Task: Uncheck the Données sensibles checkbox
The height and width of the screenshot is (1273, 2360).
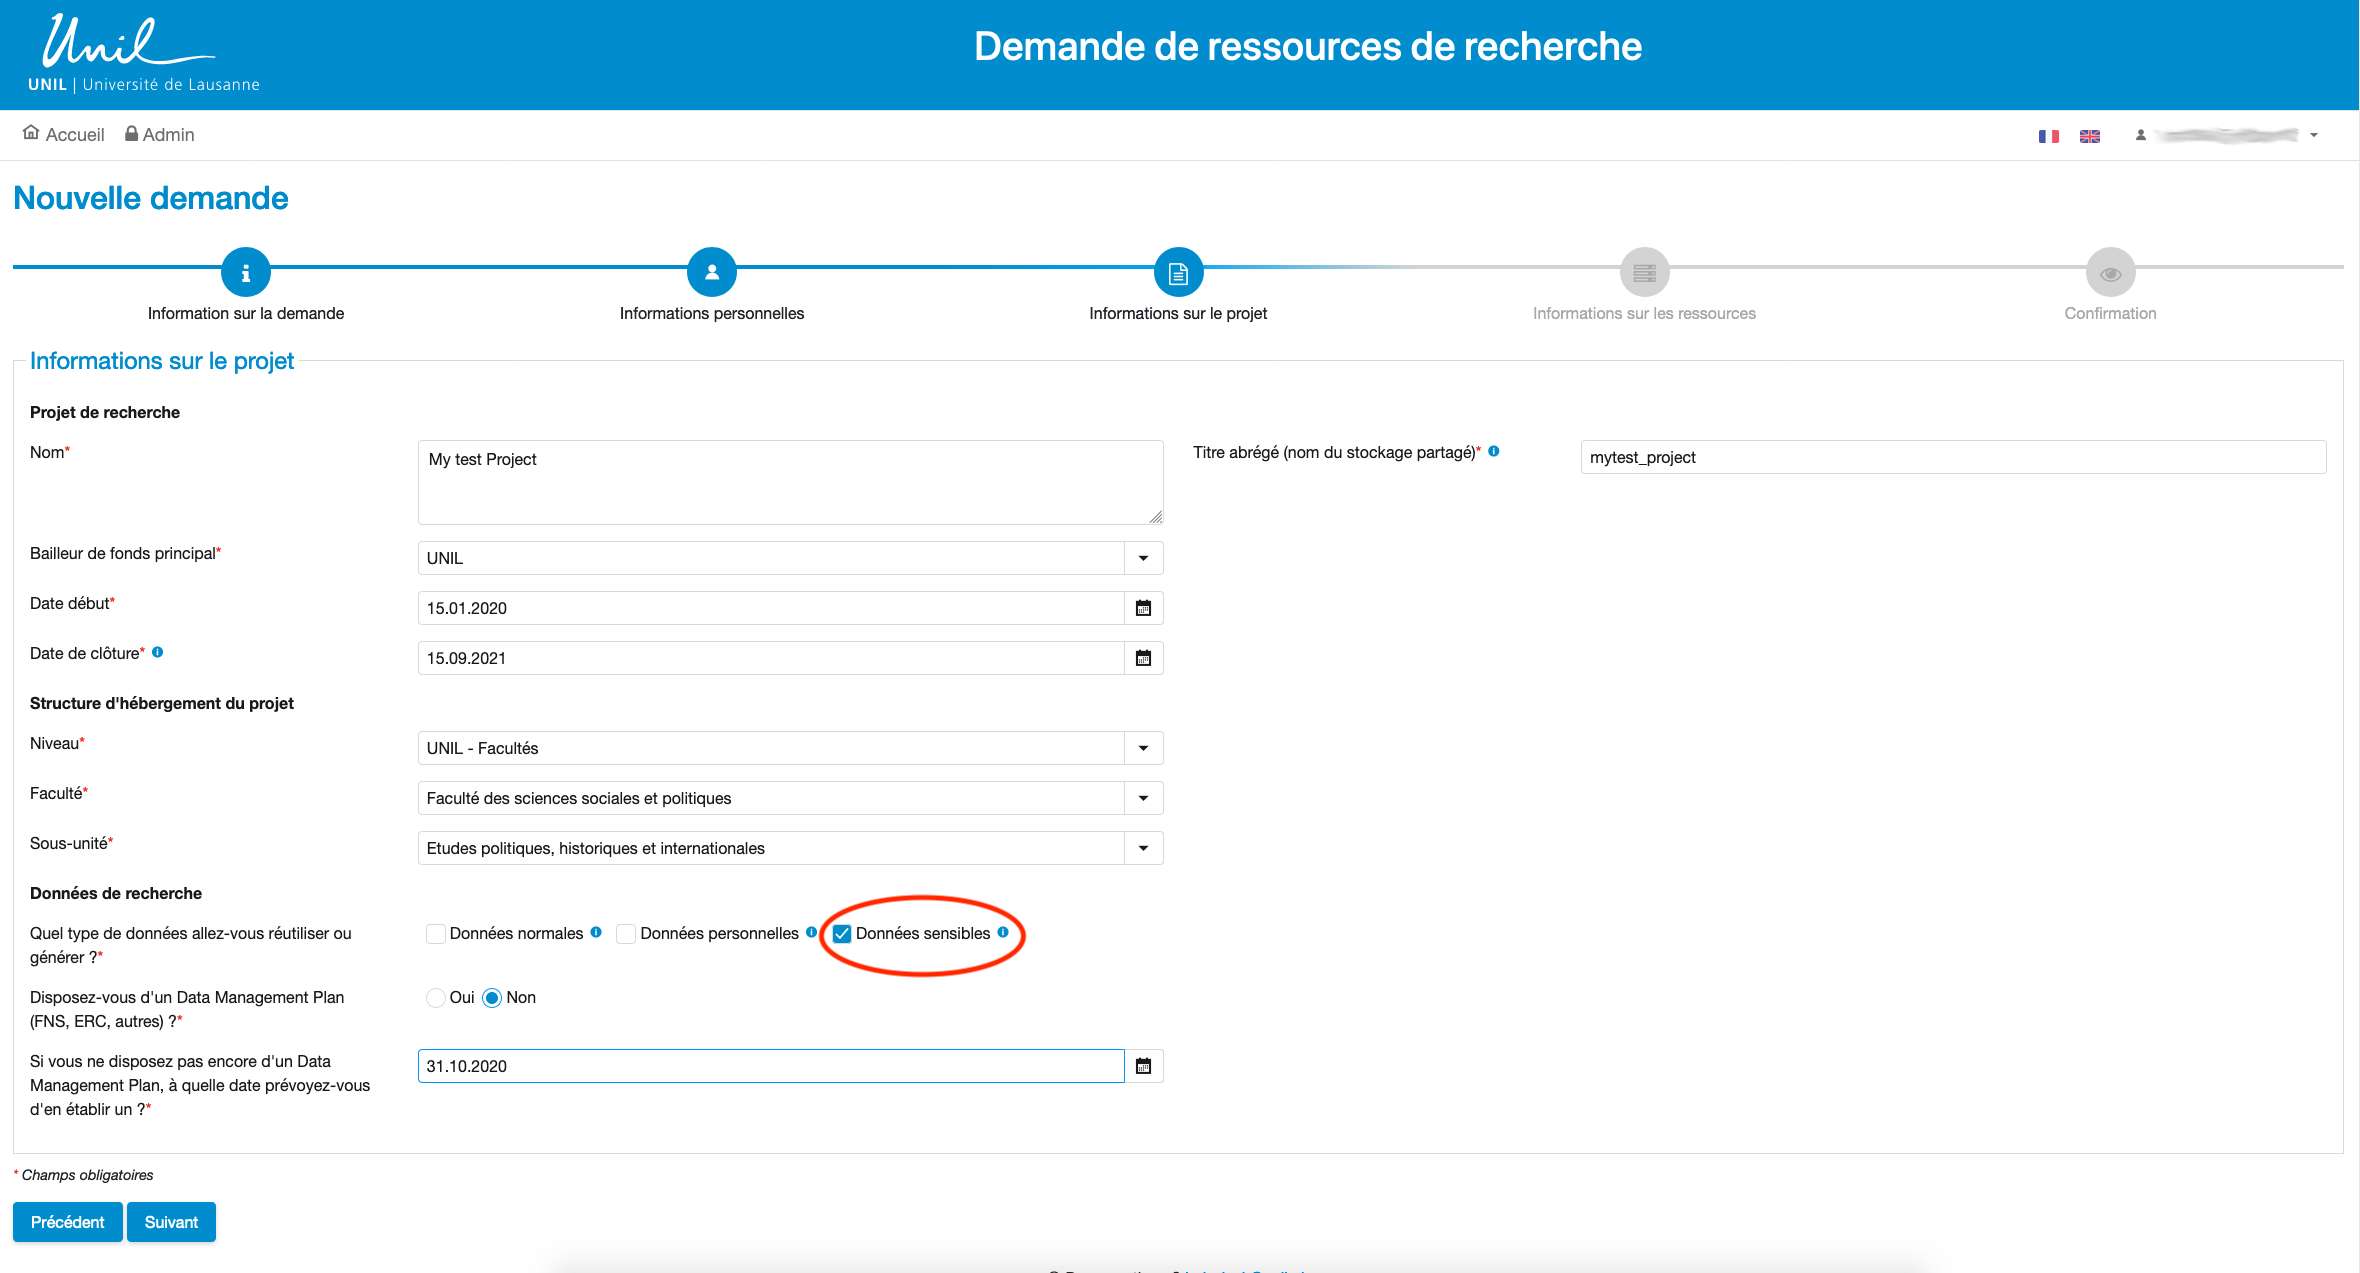Action: tap(842, 934)
